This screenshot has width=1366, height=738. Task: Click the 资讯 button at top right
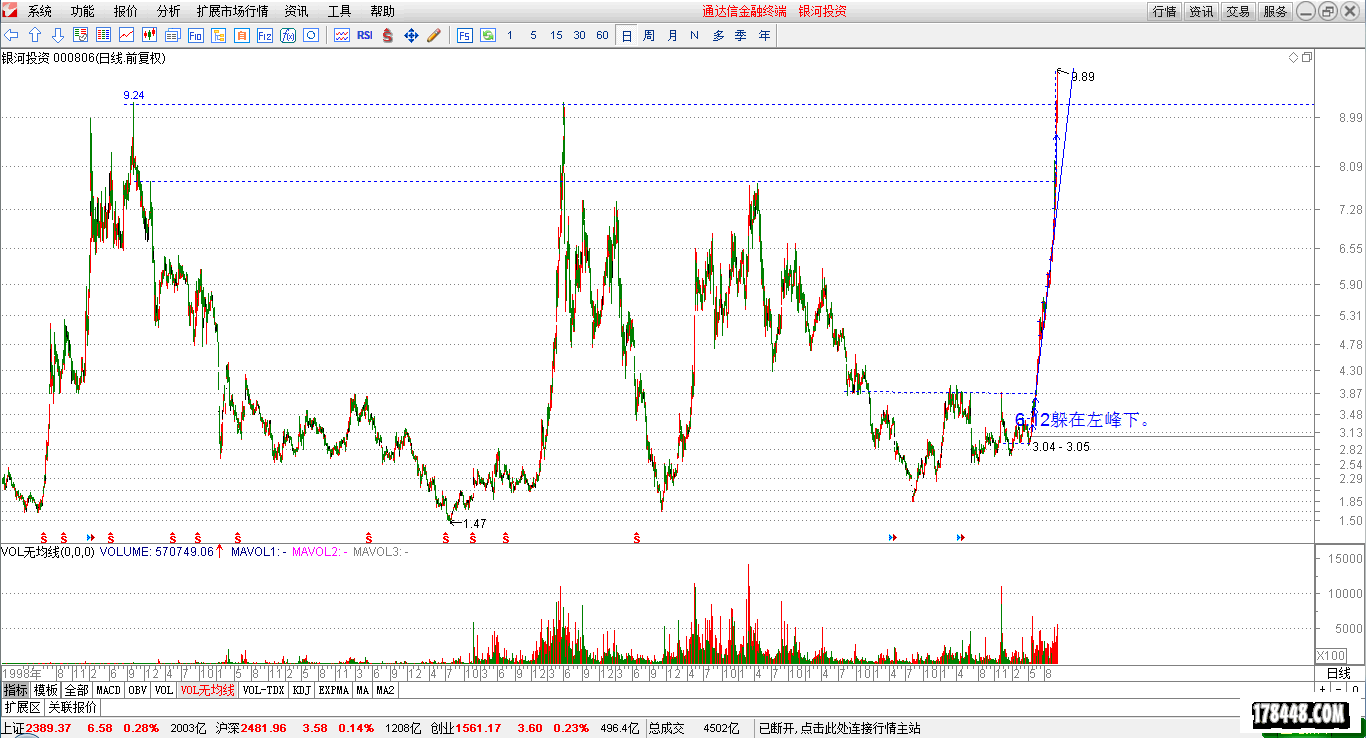click(1201, 11)
